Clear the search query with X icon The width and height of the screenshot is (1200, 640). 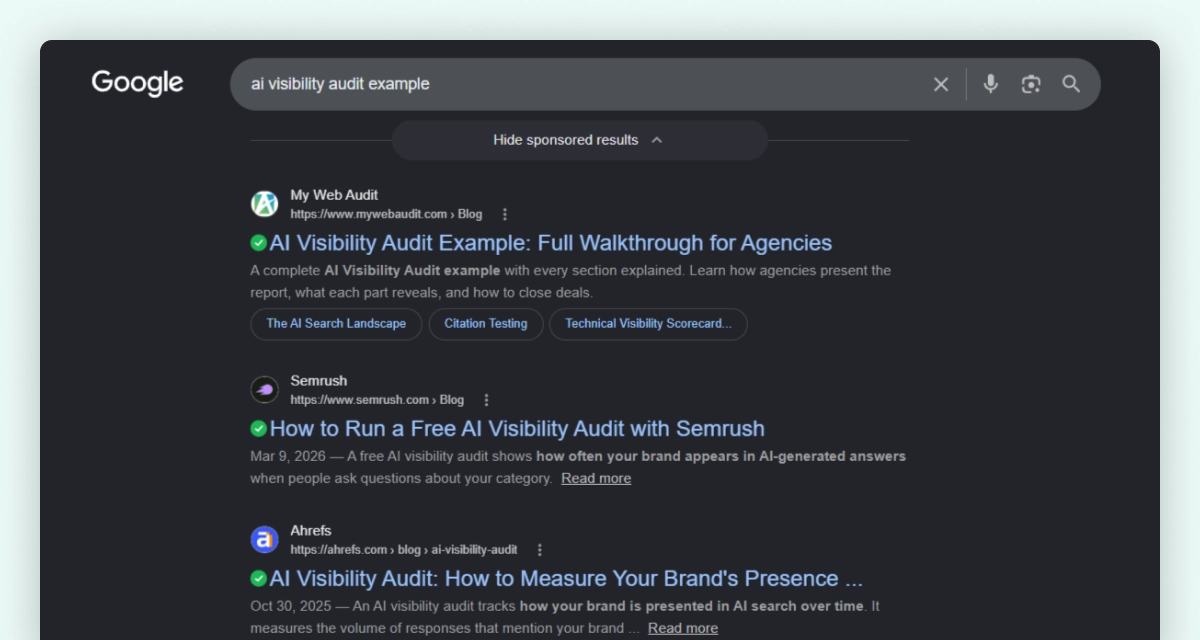[941, 84]
